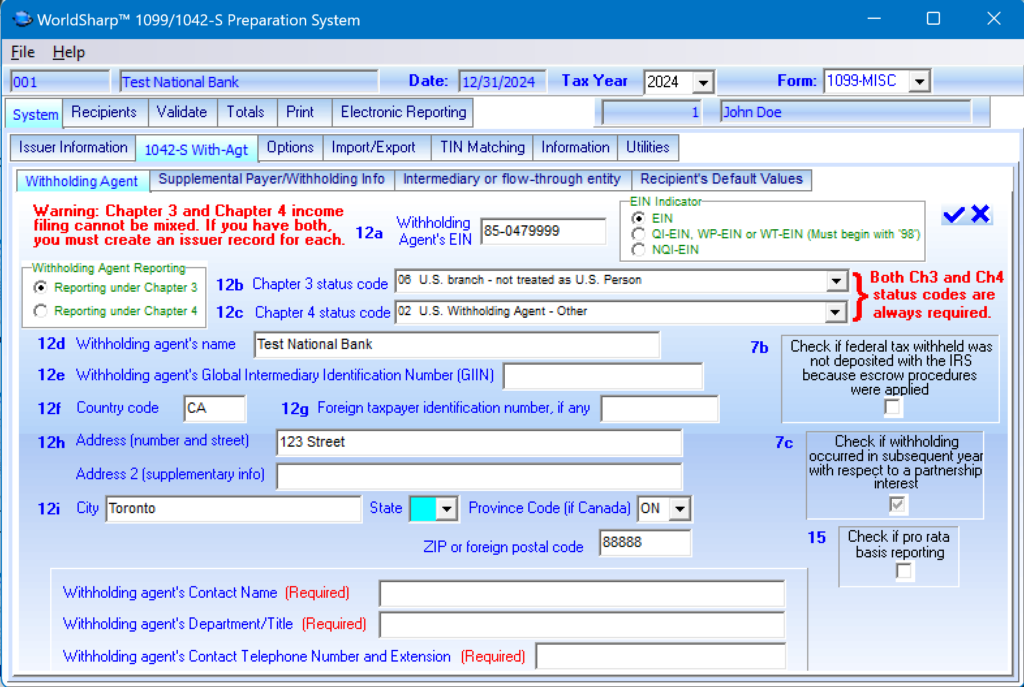
Task: Switch to the Recipients tab
Action: 104,112
